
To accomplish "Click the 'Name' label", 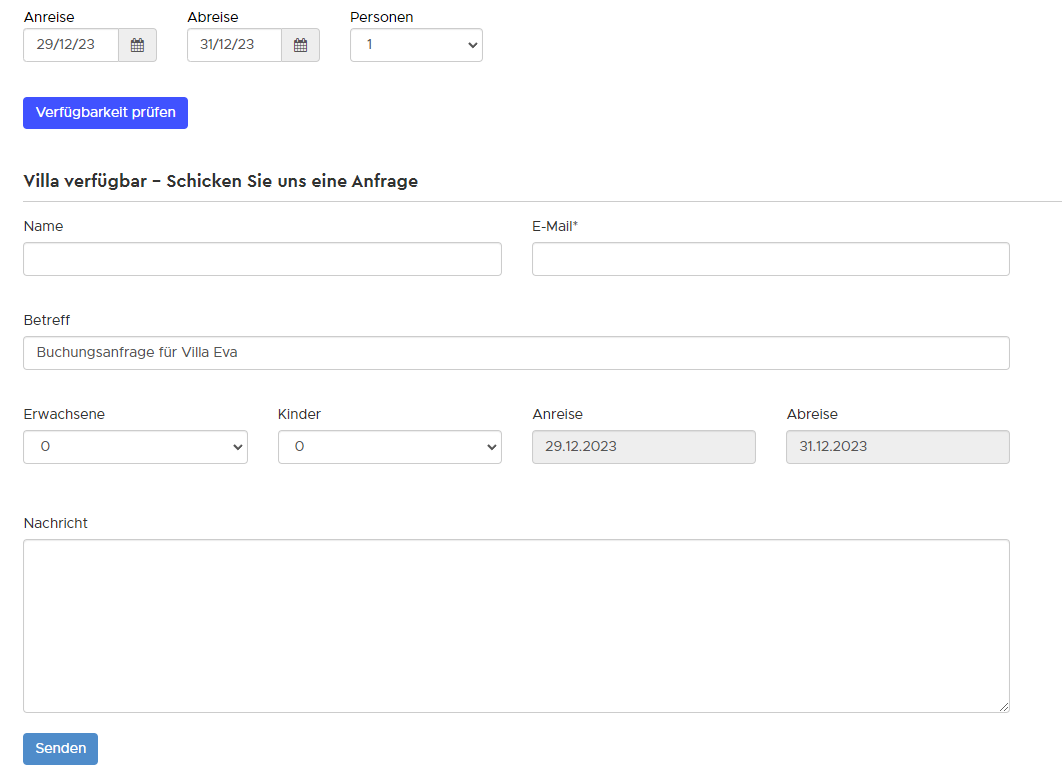I will coord(43,226).
